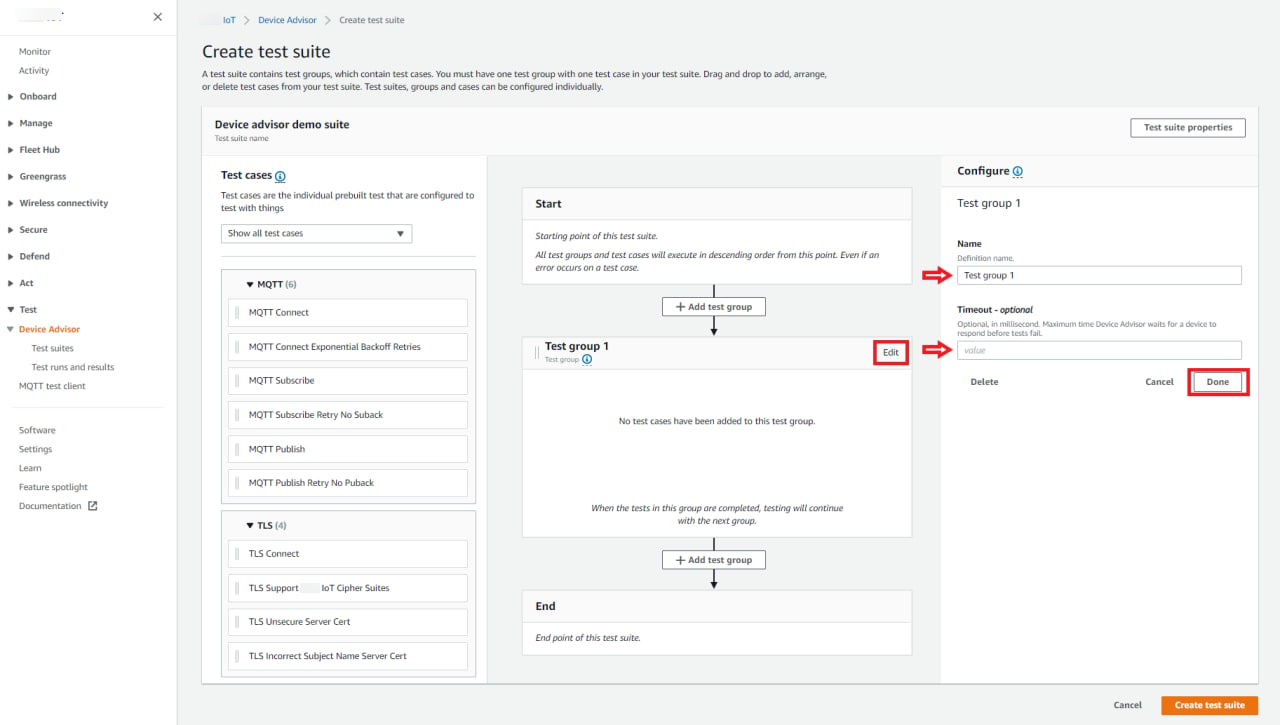Click the Test group 1 drag handle
The image size is (1280, 725).
coord(537,352)
